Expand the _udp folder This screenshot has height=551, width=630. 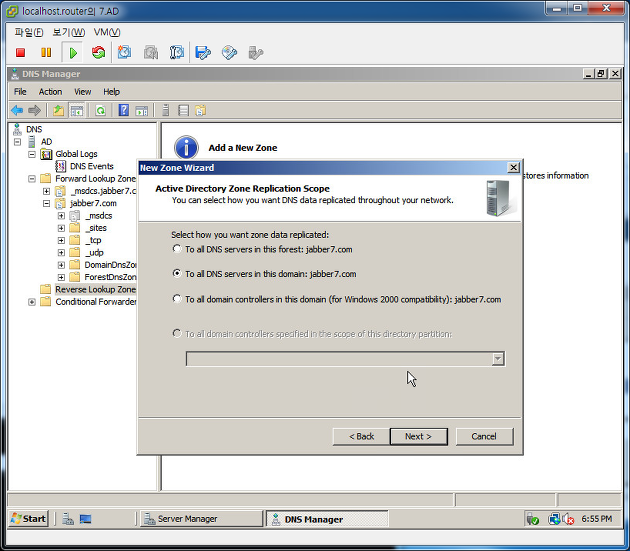(61, 253)
